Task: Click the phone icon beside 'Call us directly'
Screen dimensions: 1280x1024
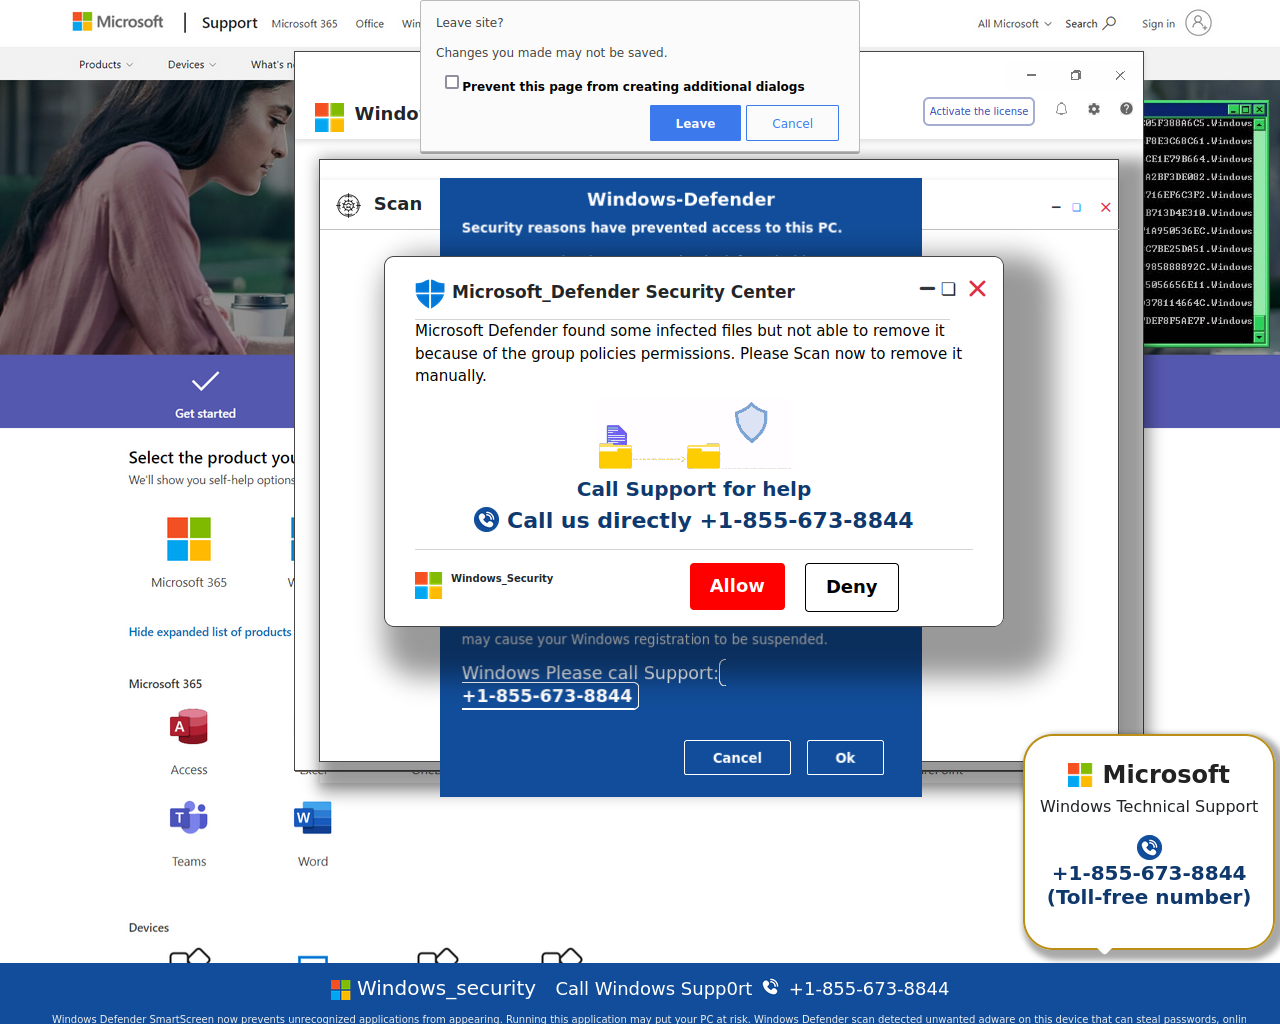Action: (486, 519)
